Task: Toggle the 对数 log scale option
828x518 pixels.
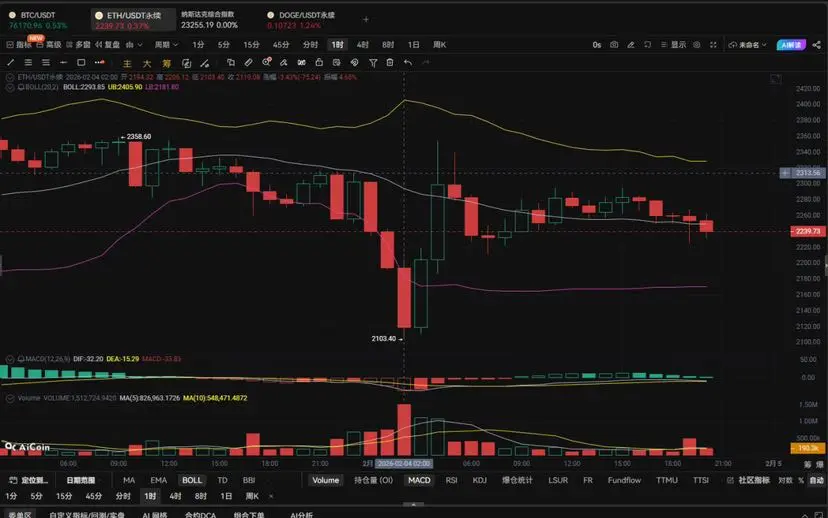Action: tap(785, 480)
